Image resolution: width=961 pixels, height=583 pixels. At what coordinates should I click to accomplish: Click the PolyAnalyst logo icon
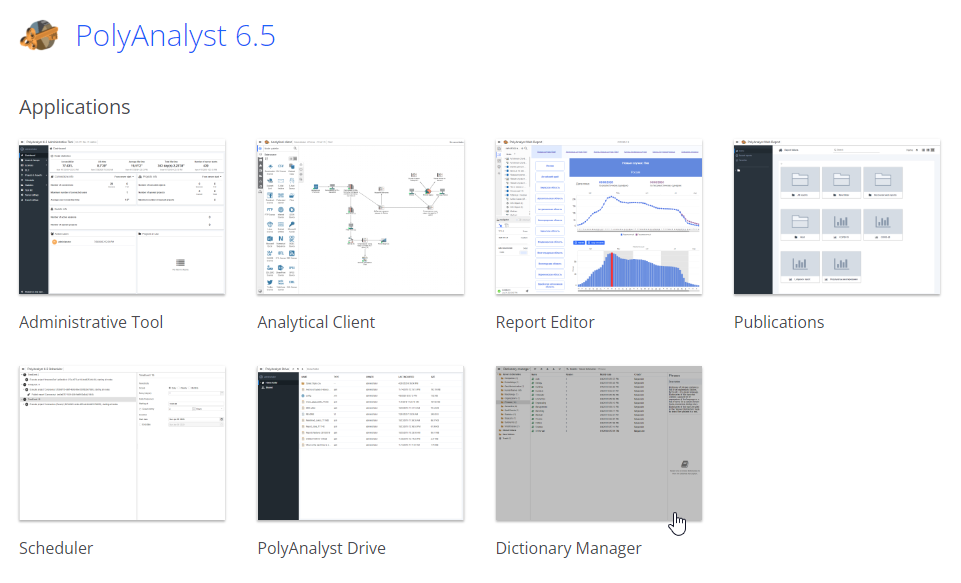coord(40,35)
